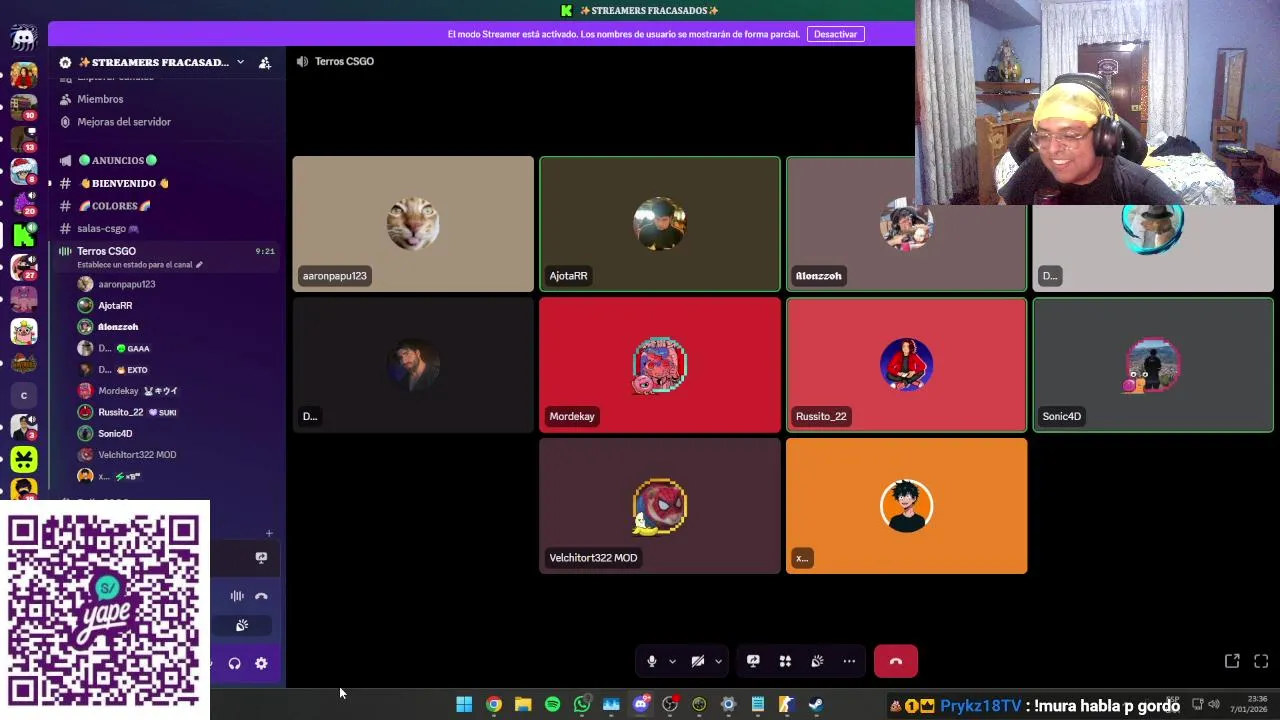Open the green K server icon
The width and height of the screenshot is (1280, 720).
[x=24, y=235]
